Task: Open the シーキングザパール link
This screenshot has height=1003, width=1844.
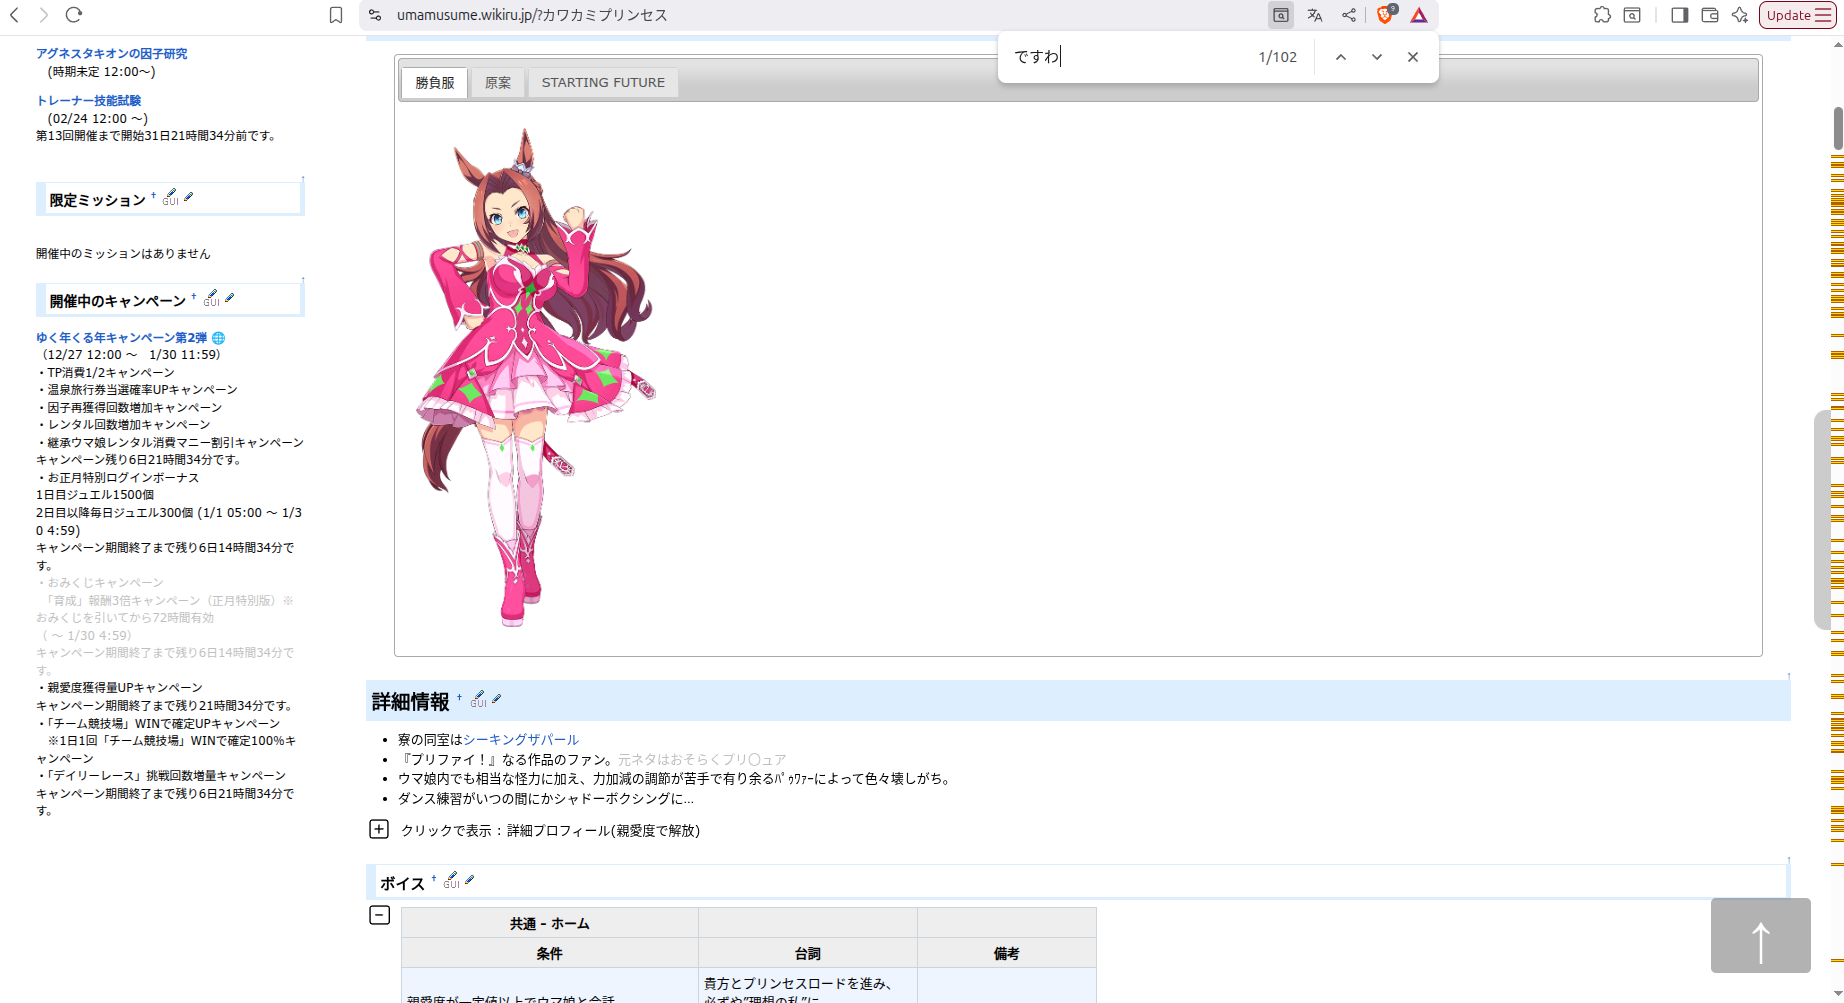Action: point(521,740)
